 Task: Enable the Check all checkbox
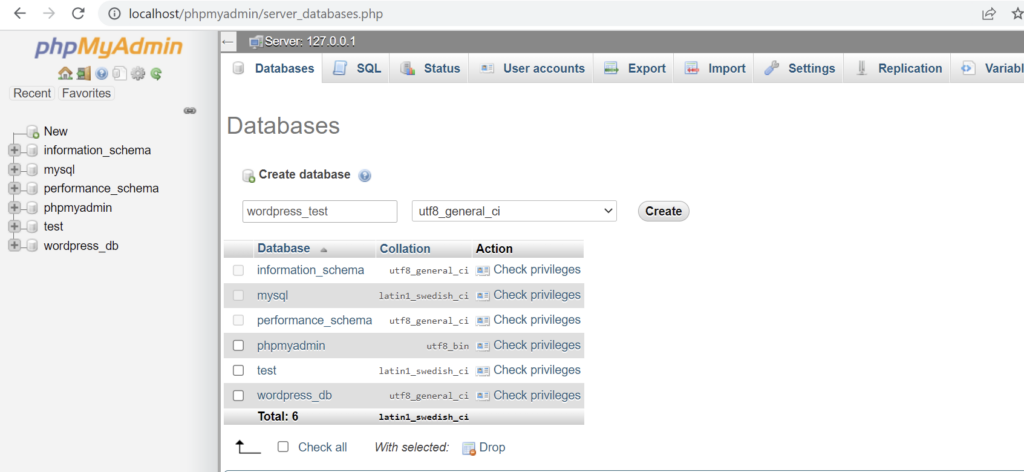coord(283,447)
